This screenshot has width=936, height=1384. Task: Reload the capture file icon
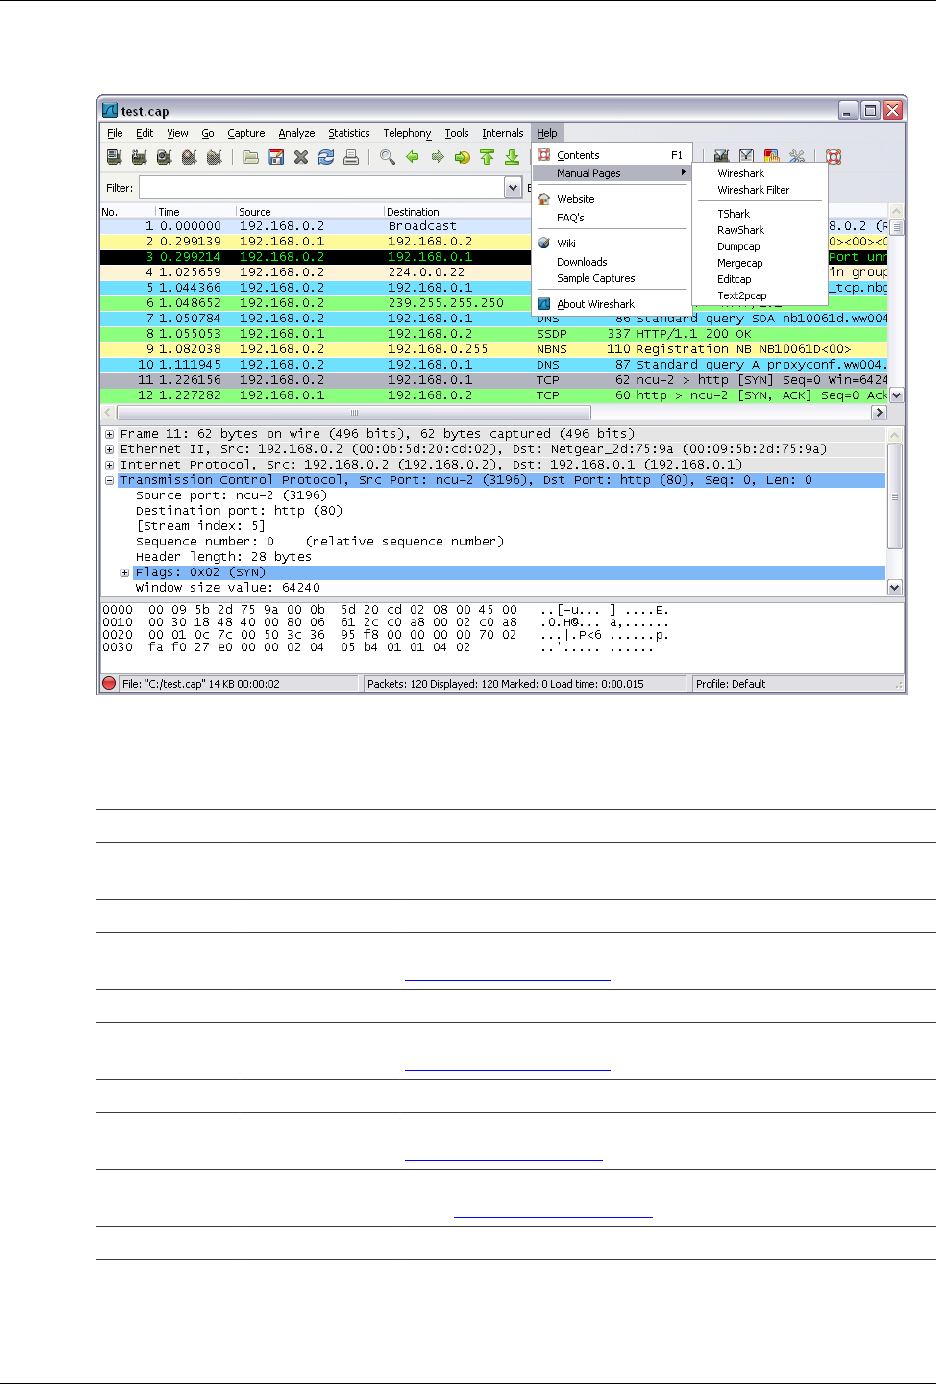pyautogui.click(x=326, y=157)
